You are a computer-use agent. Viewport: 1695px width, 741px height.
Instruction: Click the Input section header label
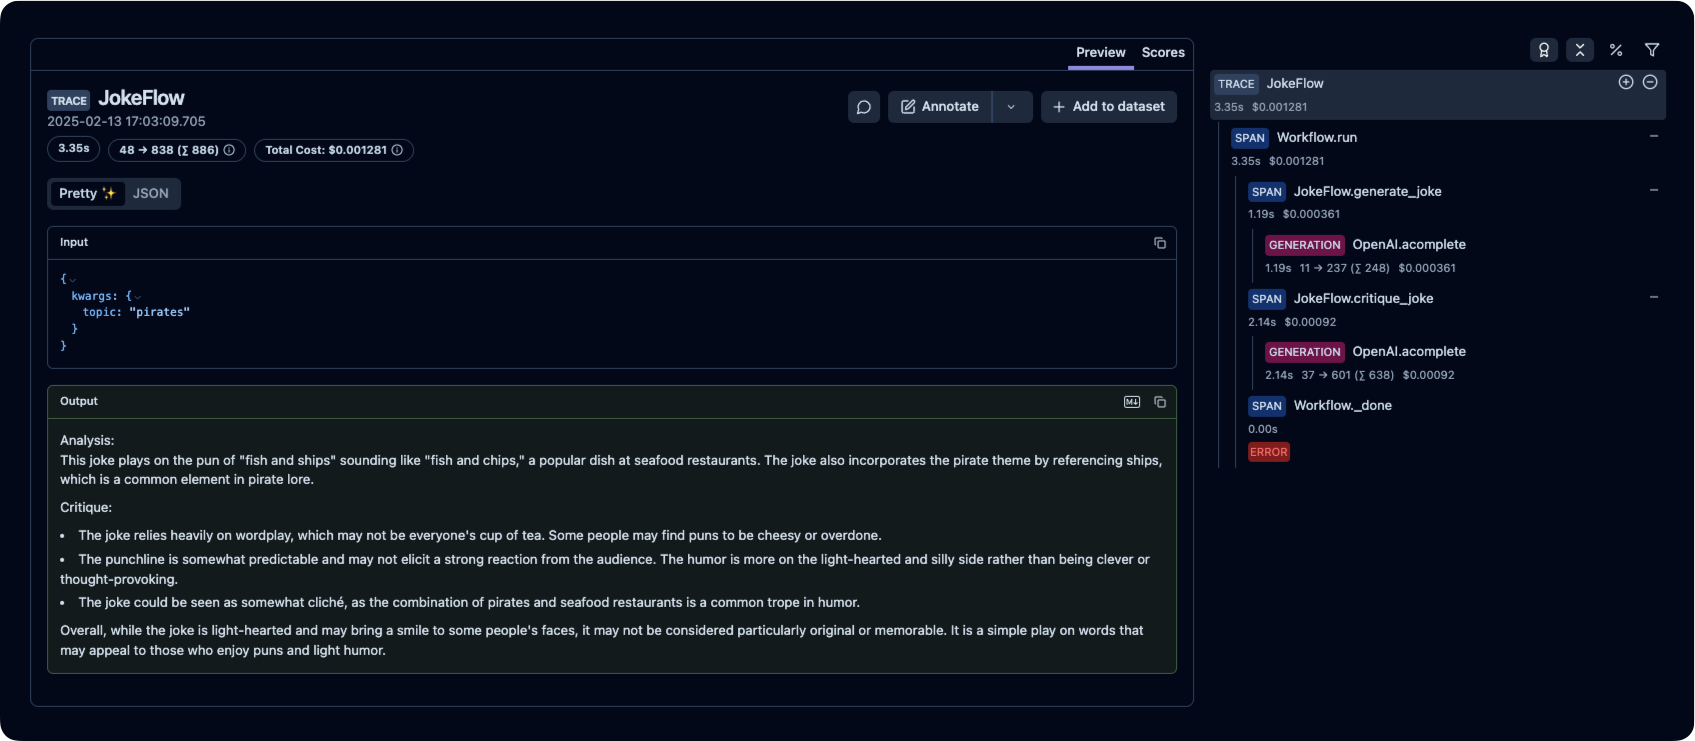pyautogui.click(x=74, y=242)
